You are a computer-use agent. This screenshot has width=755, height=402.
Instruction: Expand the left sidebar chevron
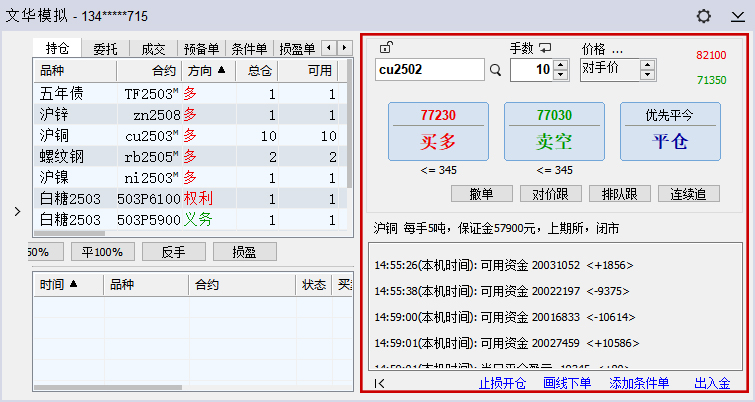17,211
